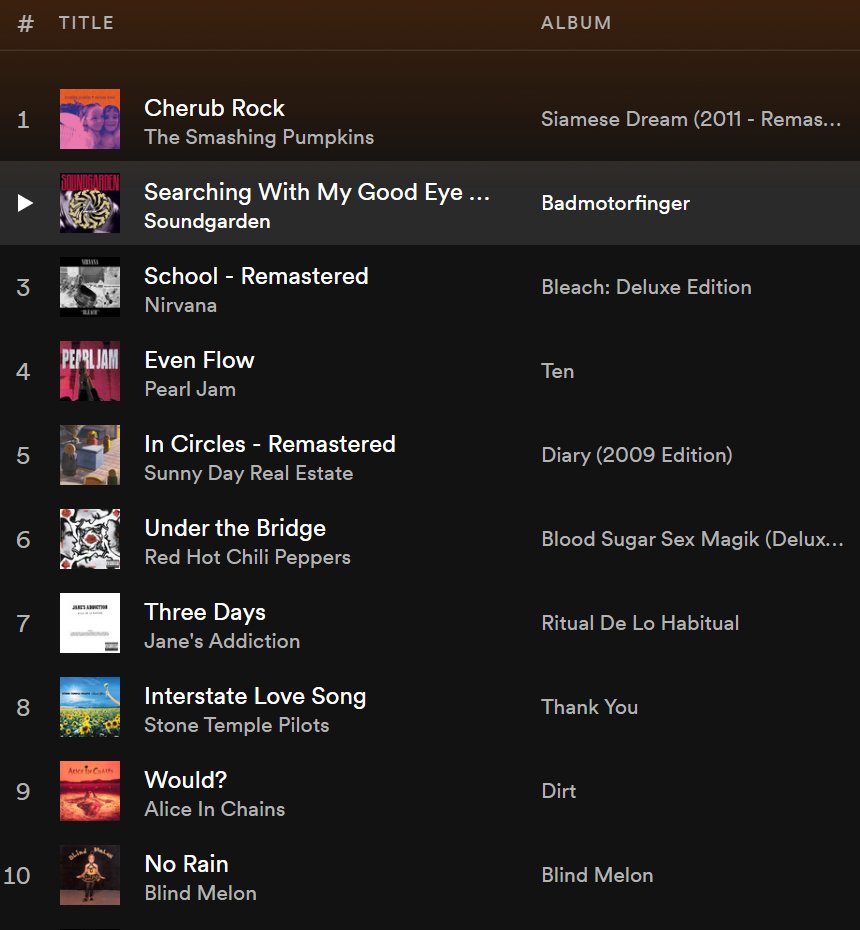Image resolution: width=860 pixels, height=930 pixels.
Task: Open Siamese Dream album link
Action: point(691,119)
